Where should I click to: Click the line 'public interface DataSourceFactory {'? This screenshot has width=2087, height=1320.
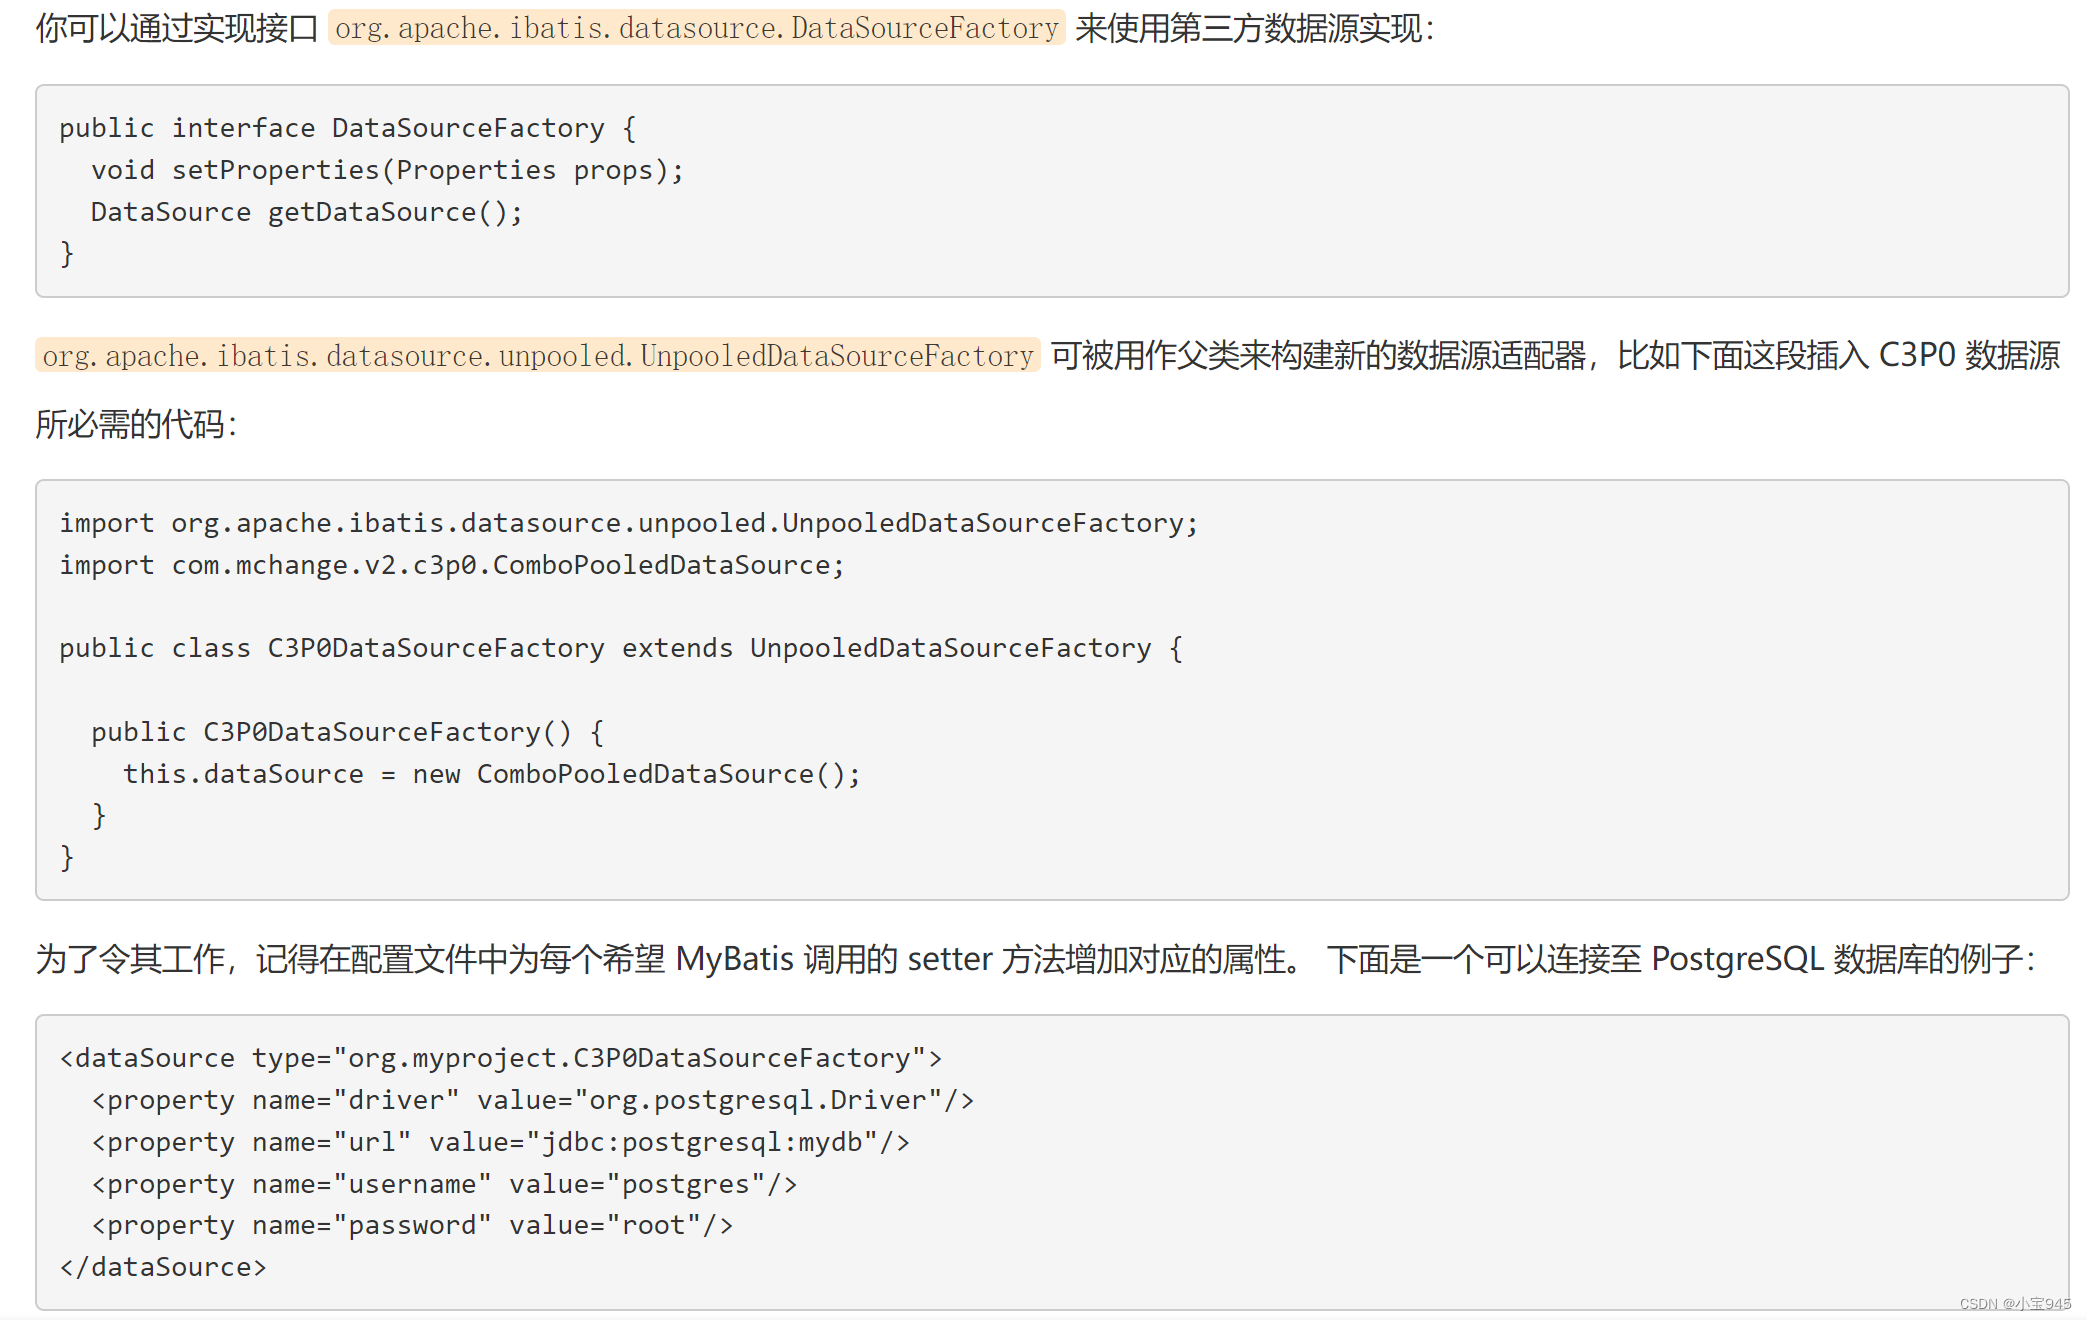[x=348, y=128]
